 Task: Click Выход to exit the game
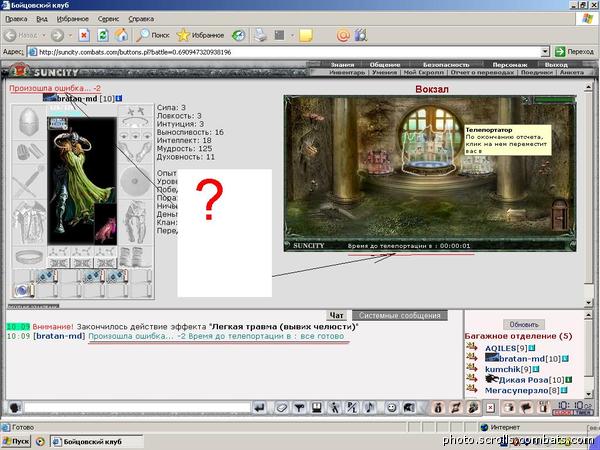(556, 65)
